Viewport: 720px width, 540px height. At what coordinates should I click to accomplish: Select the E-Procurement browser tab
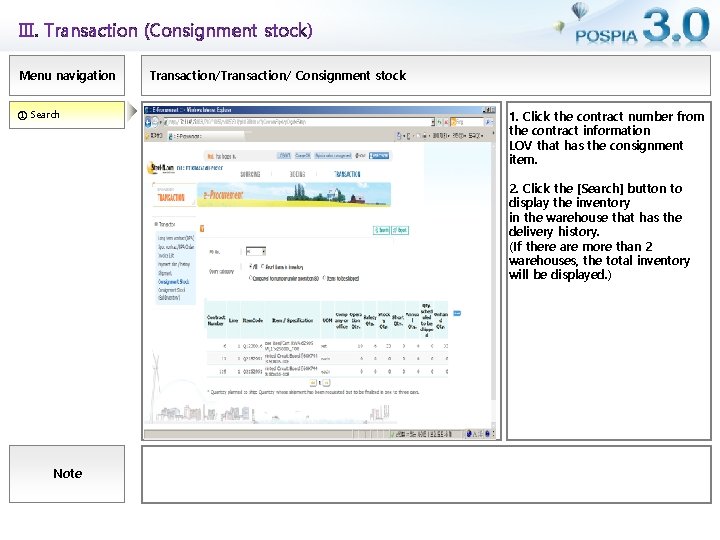point(206,136)
